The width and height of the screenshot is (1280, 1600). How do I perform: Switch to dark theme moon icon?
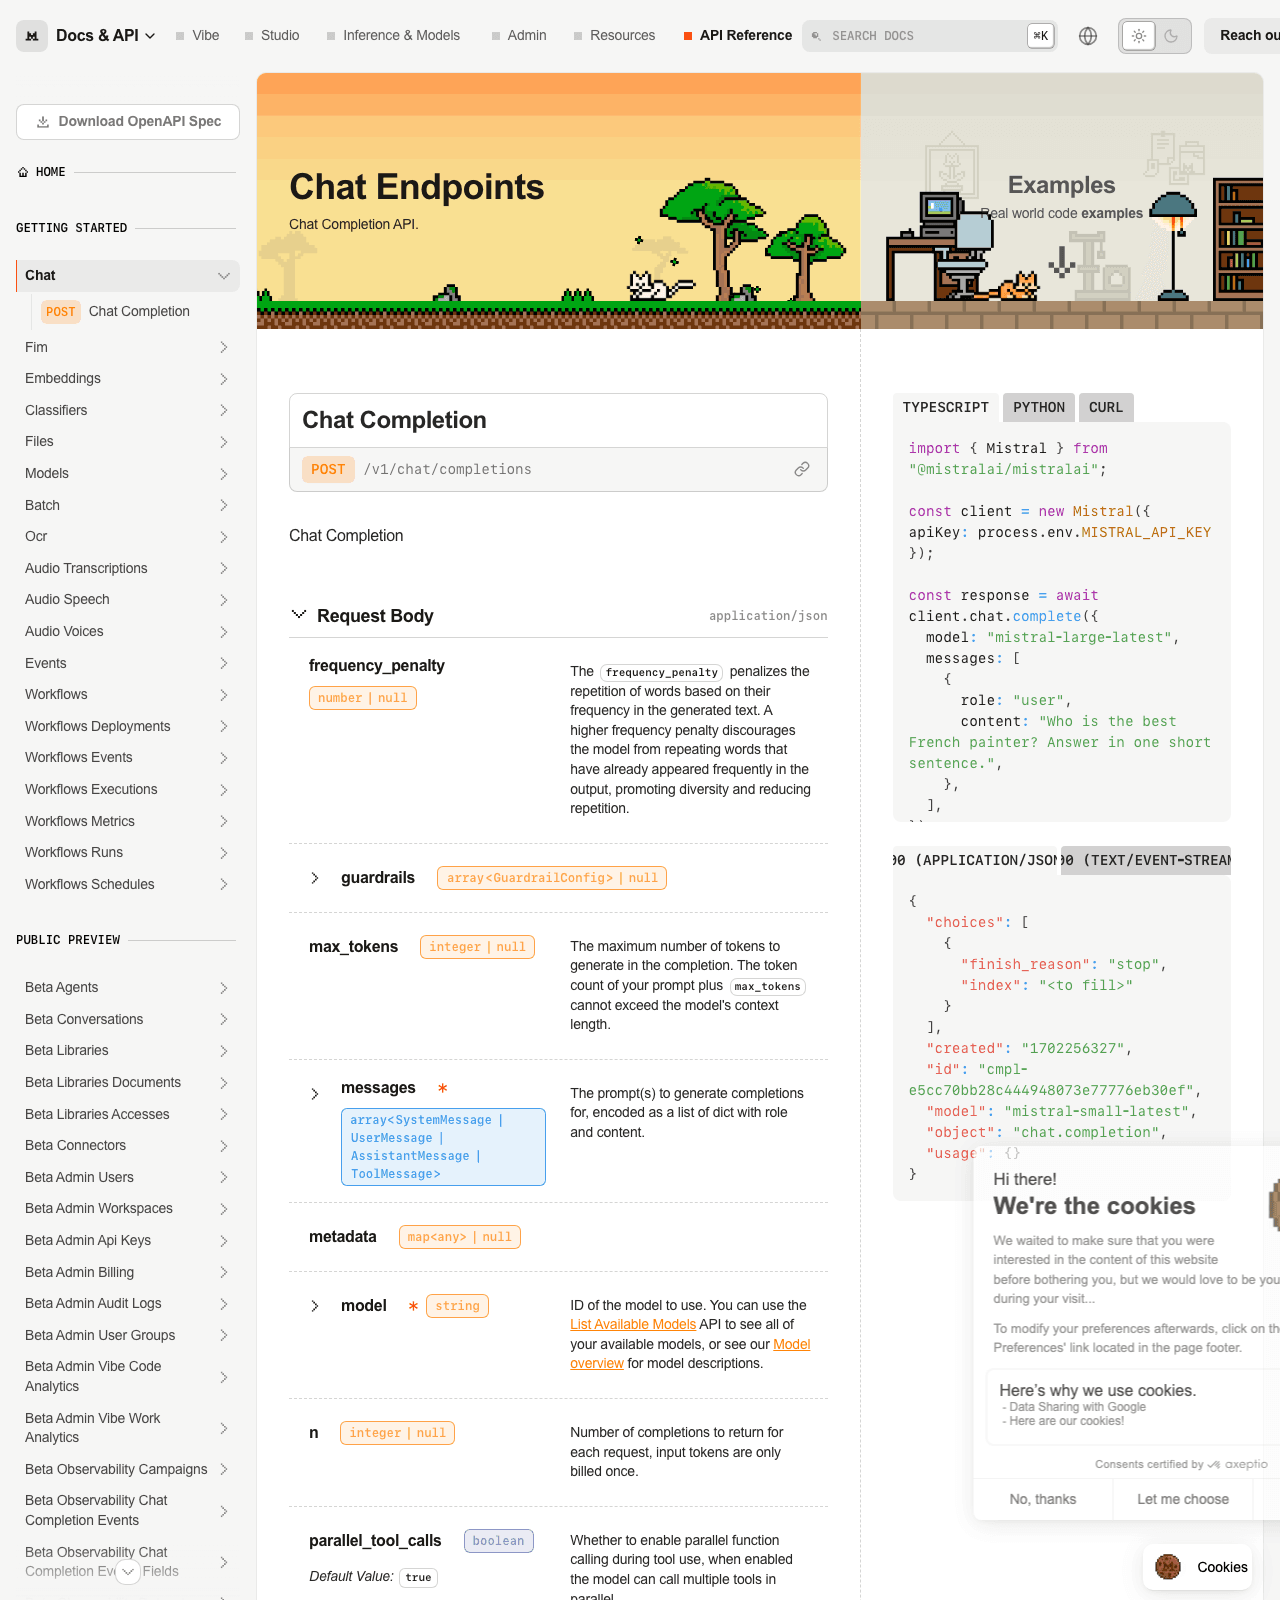point(1172,36)
